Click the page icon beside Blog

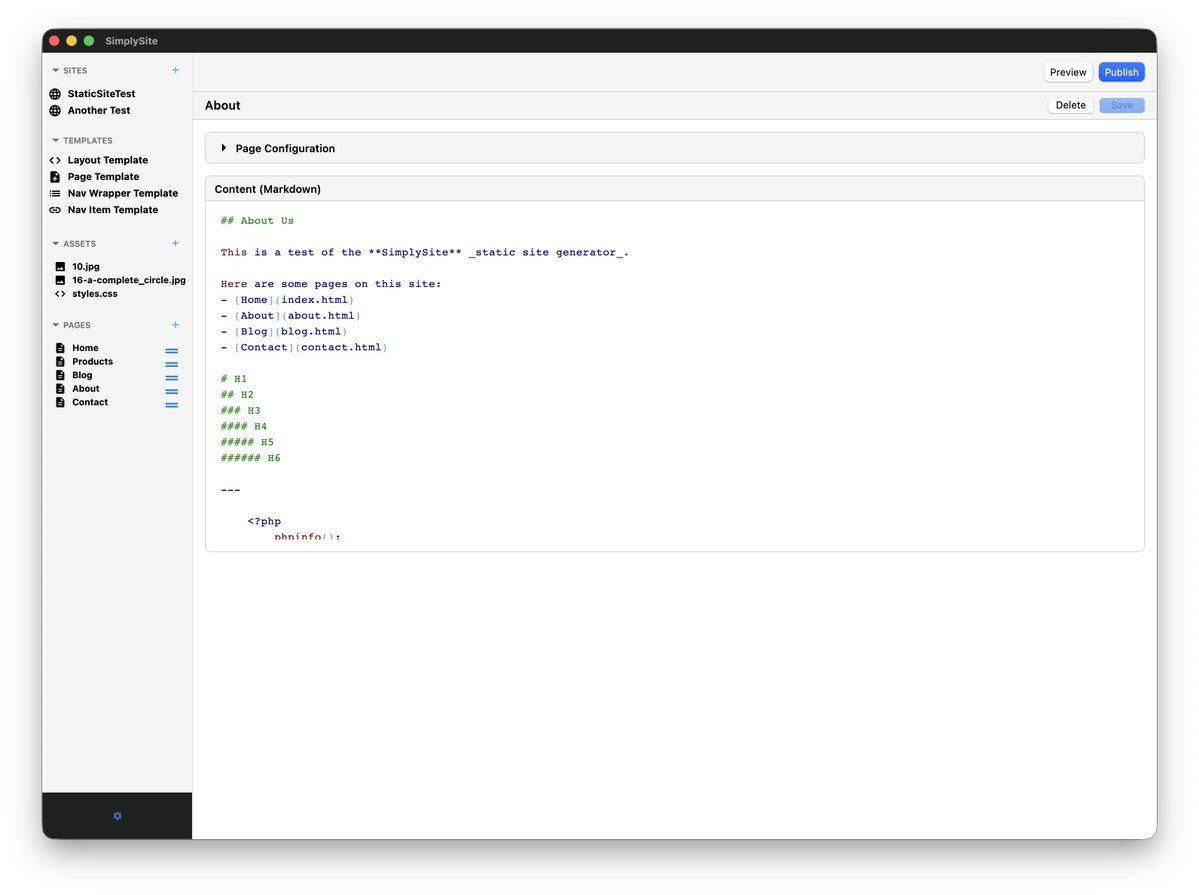[x=60, y=376]
